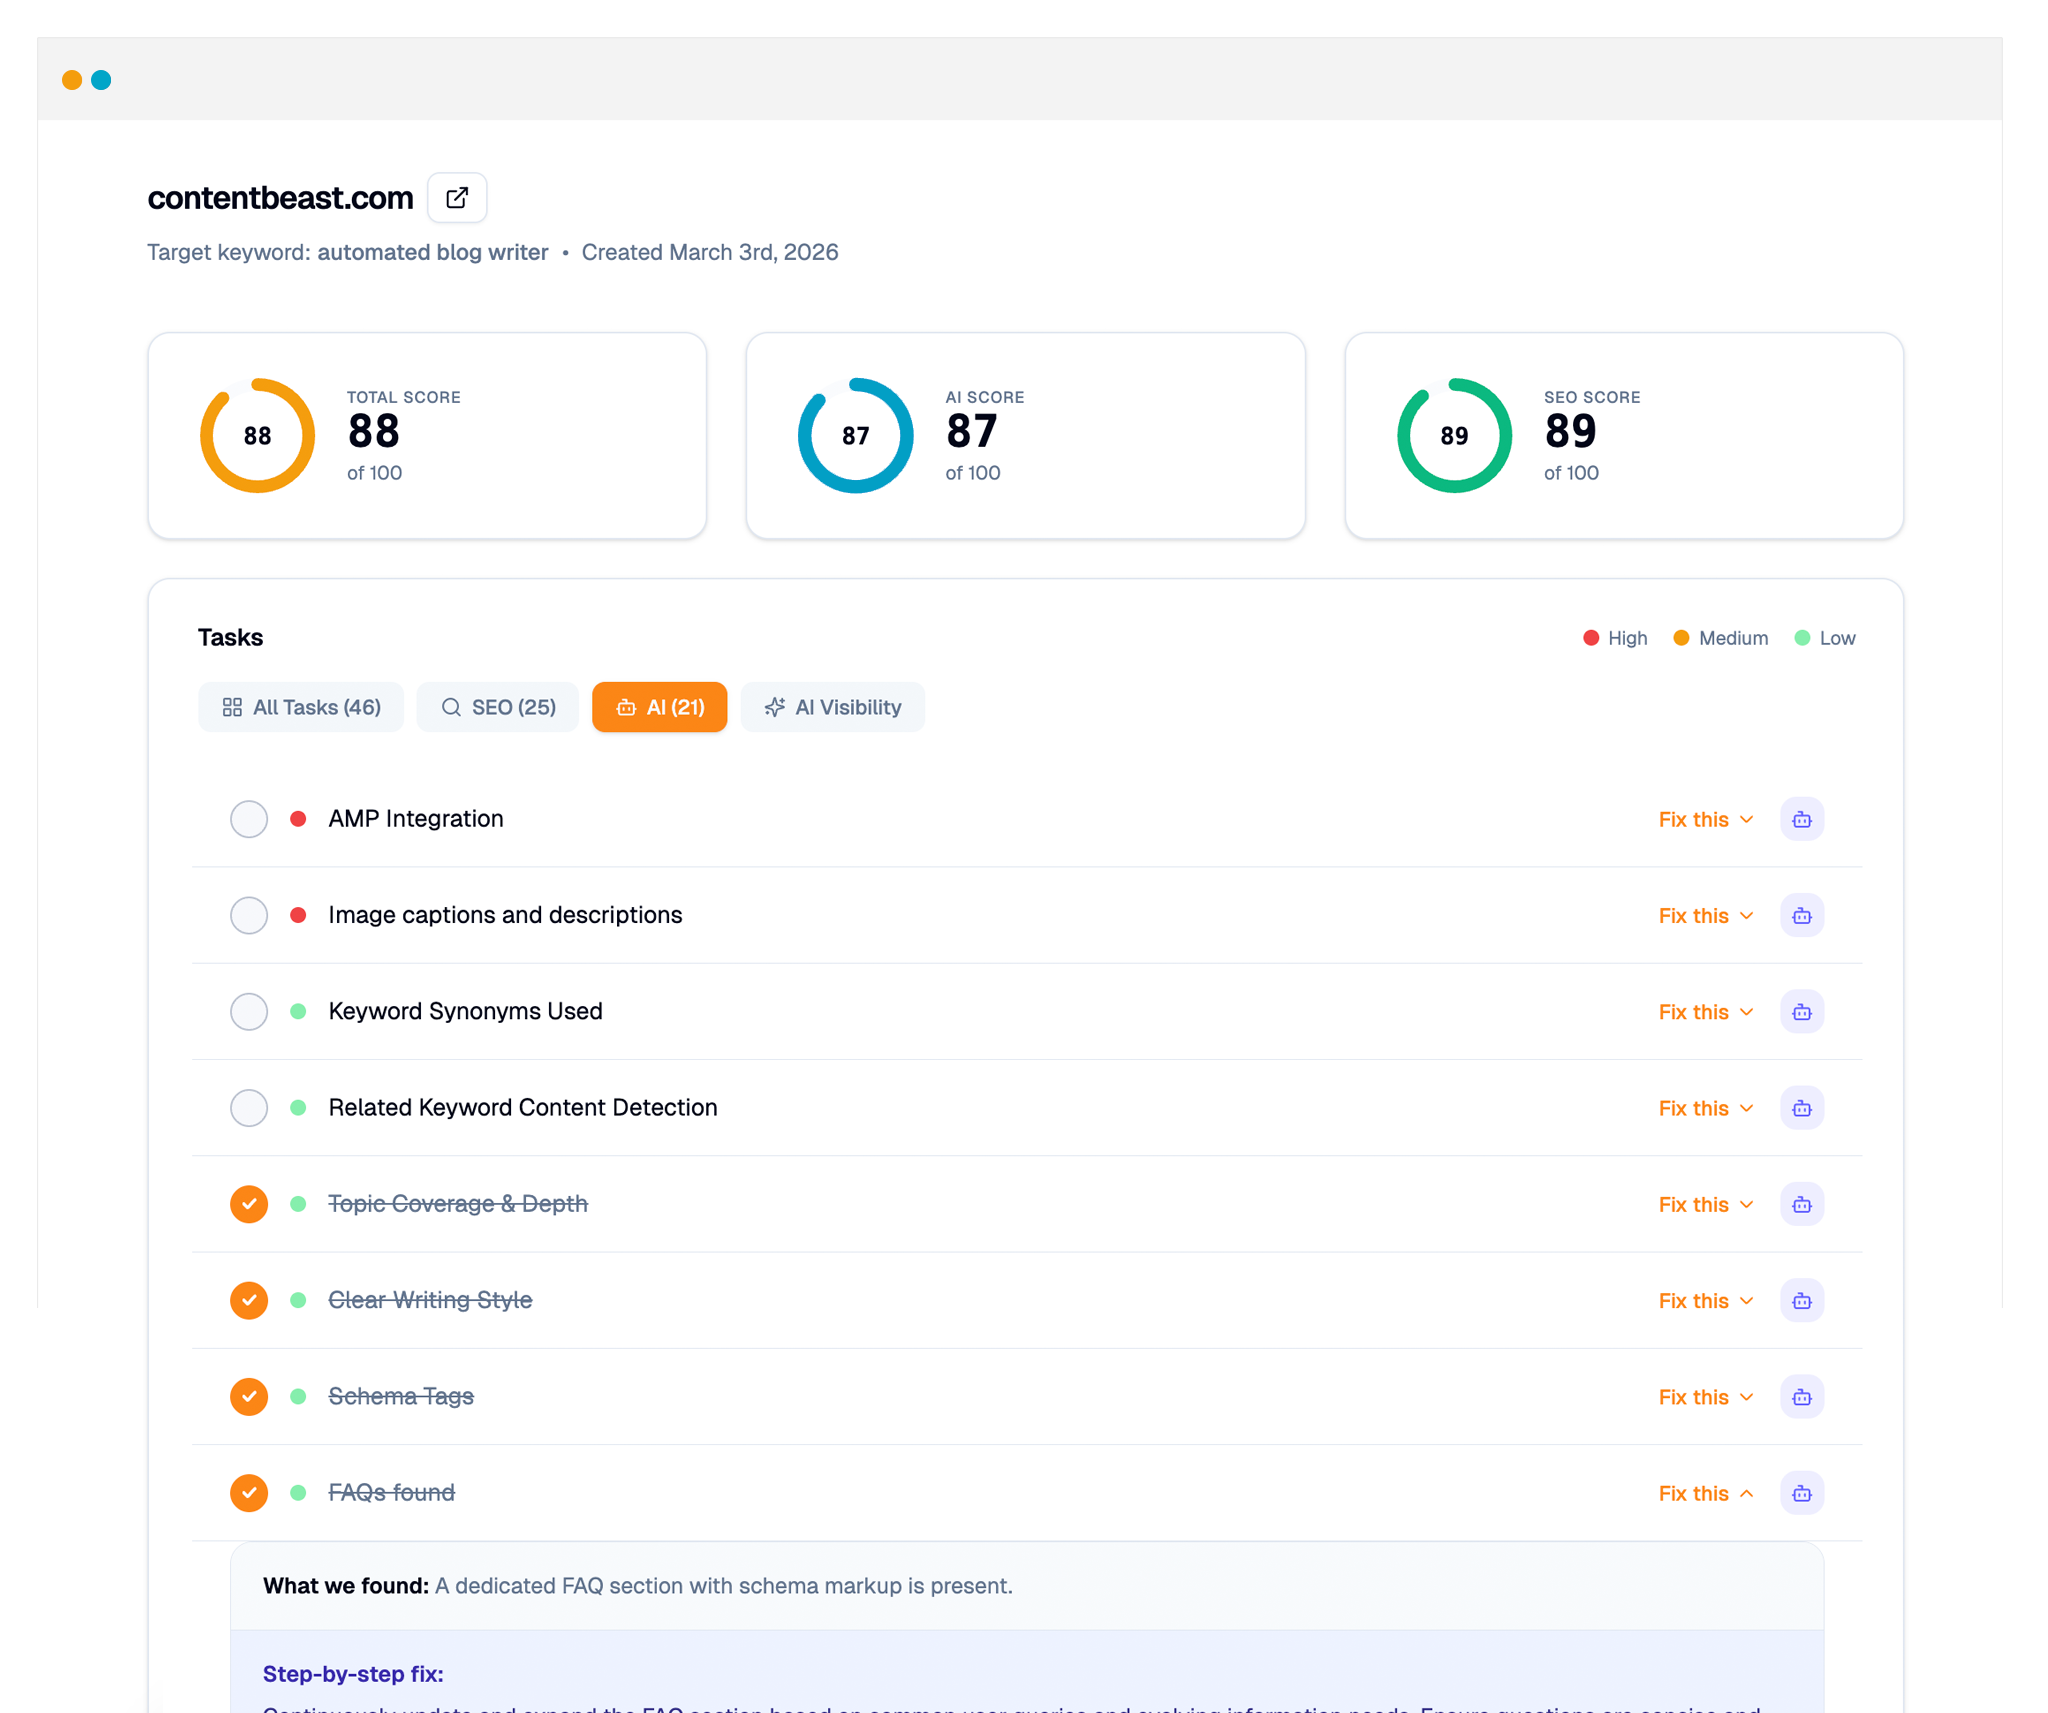Viewport: 2048px width, 1713px height.
Task: Uncheck the completed Topic Coverage & Depth task
Action: point(248,1204)
